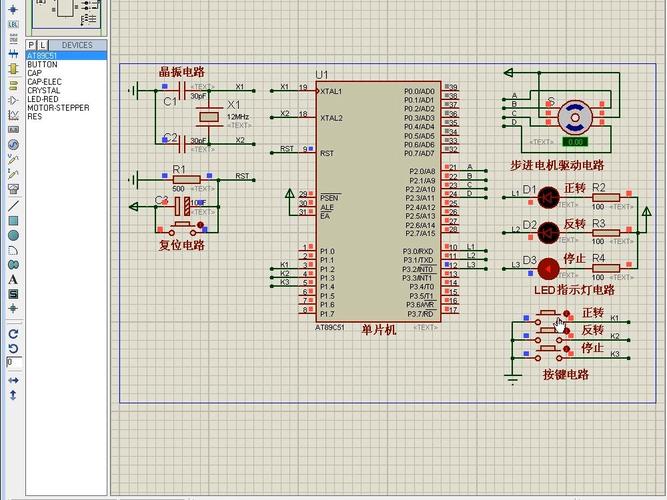Select MOTOR-STEPPER in the devices list

[58, 108]
